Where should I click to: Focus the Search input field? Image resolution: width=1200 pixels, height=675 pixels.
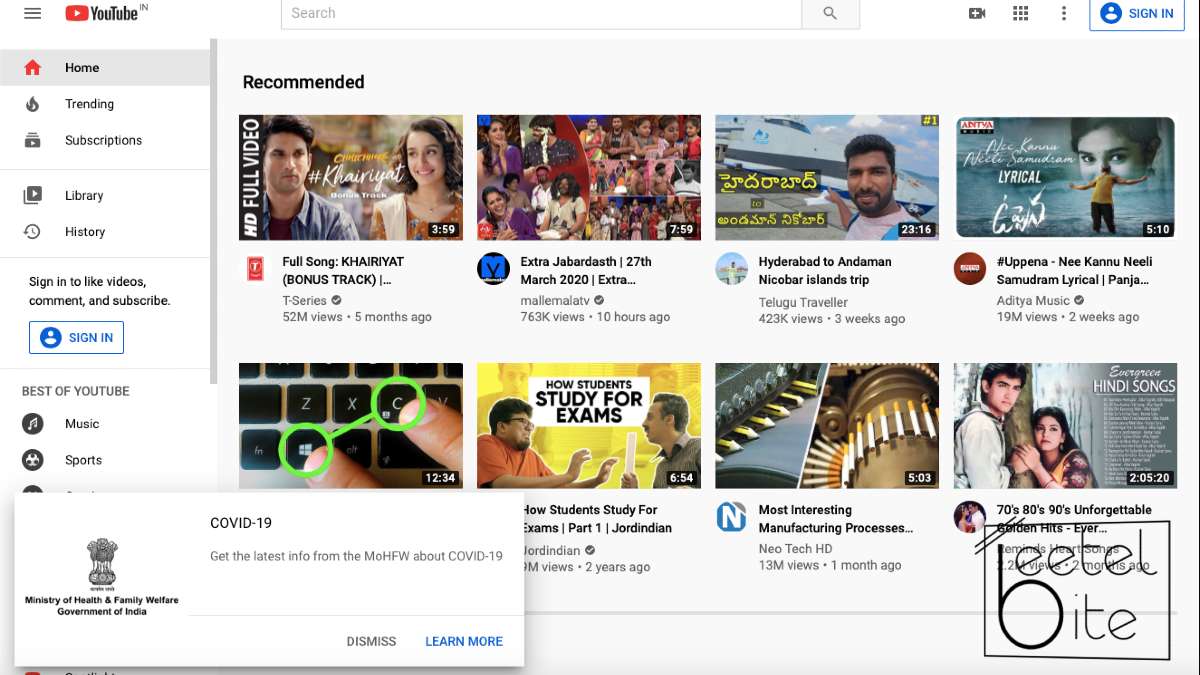tap(541, 13)
